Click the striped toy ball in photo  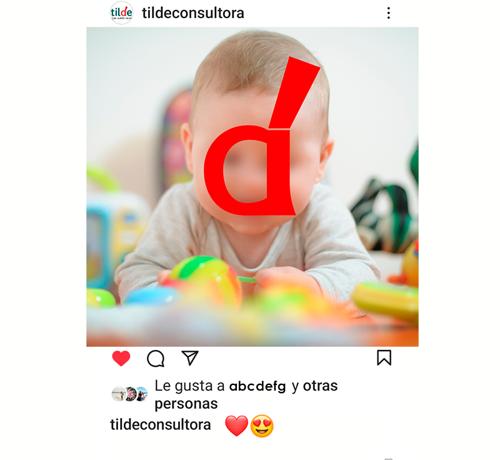coord(205,278)
